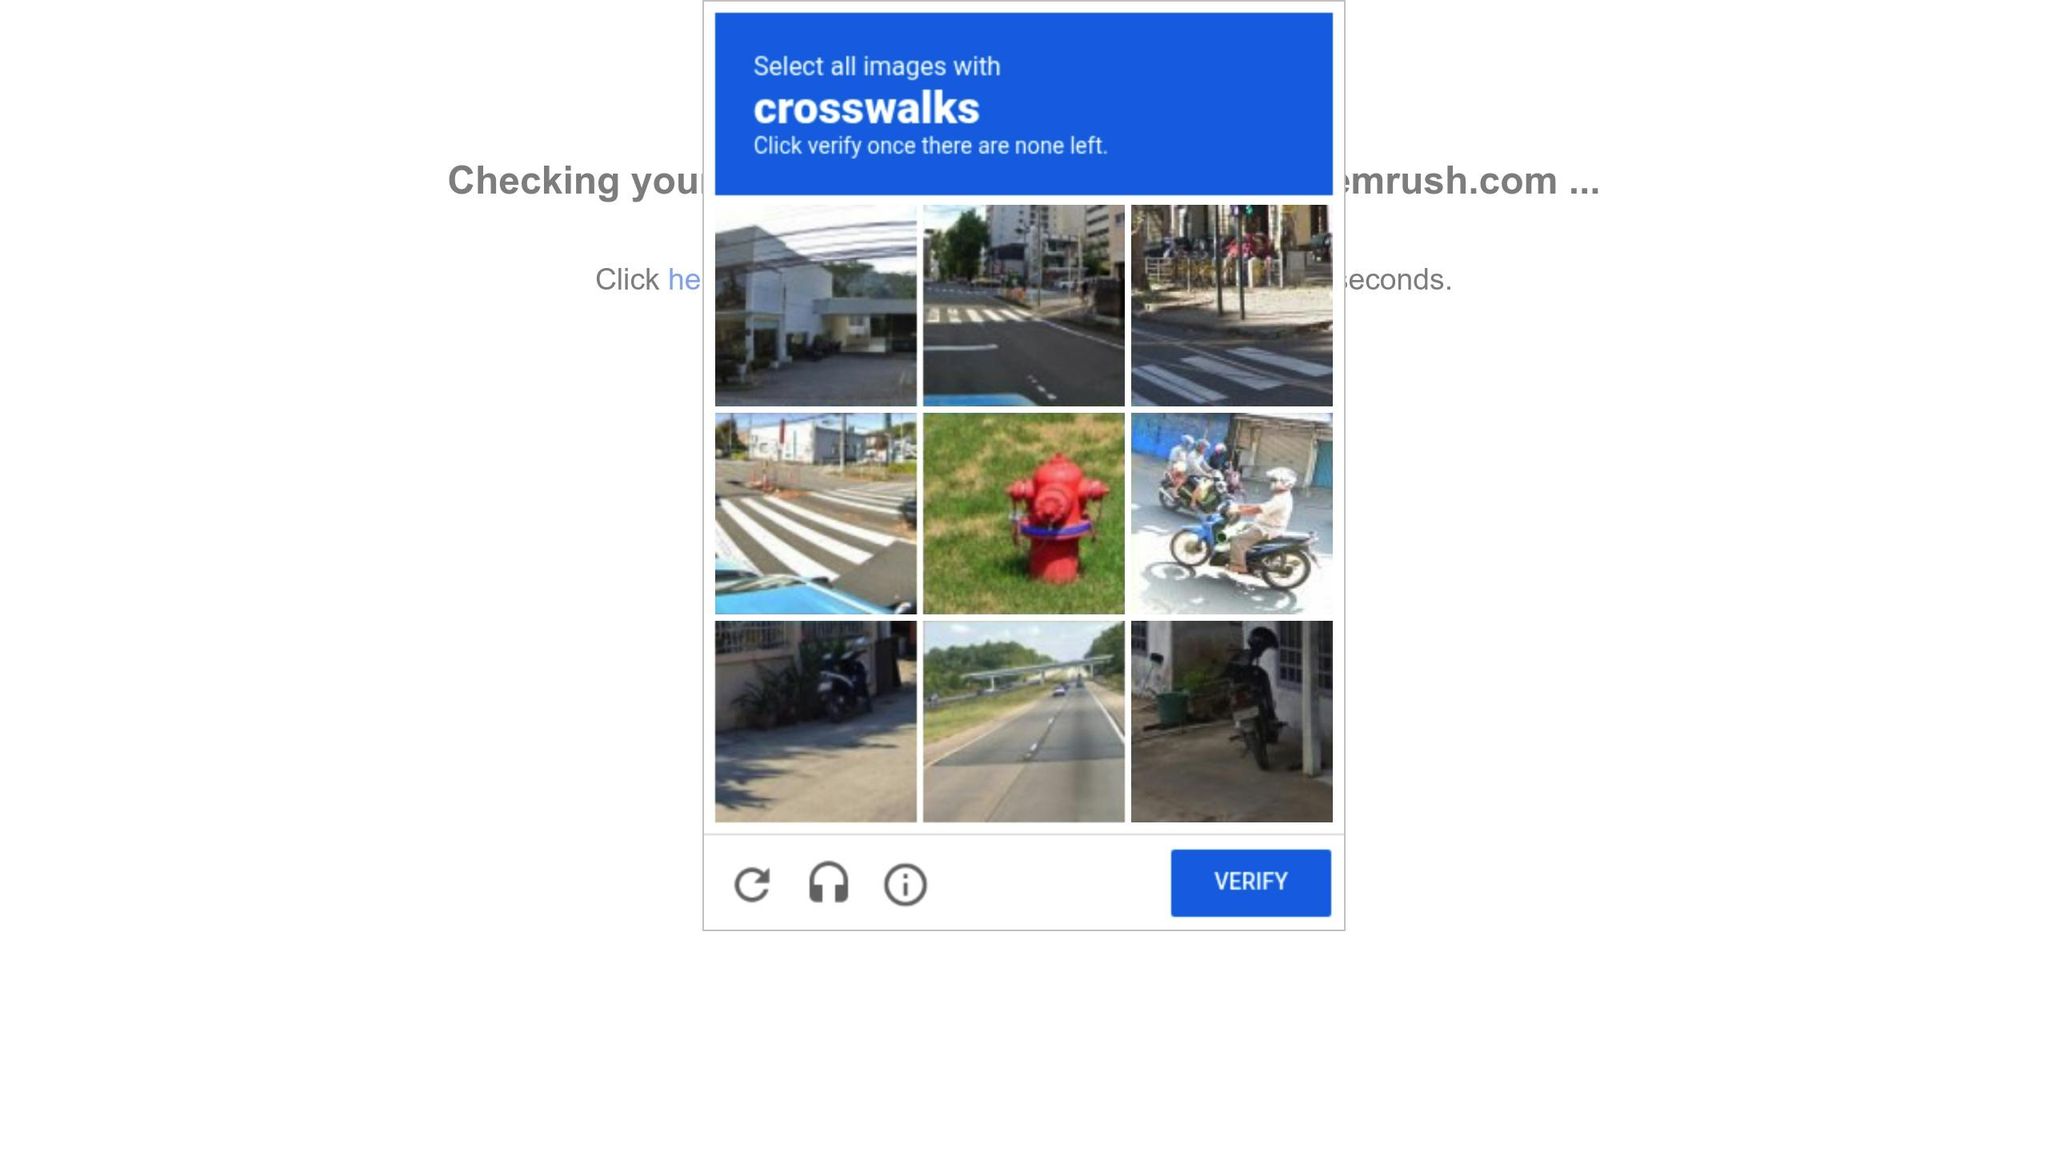The height and width of the screenshot is (1152, 2048).
Task: Click the bold 'crosswalks' keyword in the banner
Action: (866, 108)
